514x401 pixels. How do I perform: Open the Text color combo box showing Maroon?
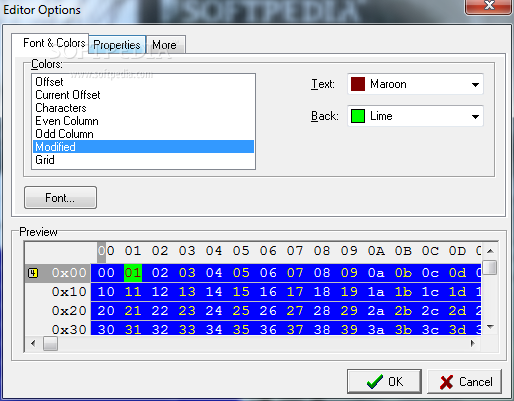[x=415, y=84]
